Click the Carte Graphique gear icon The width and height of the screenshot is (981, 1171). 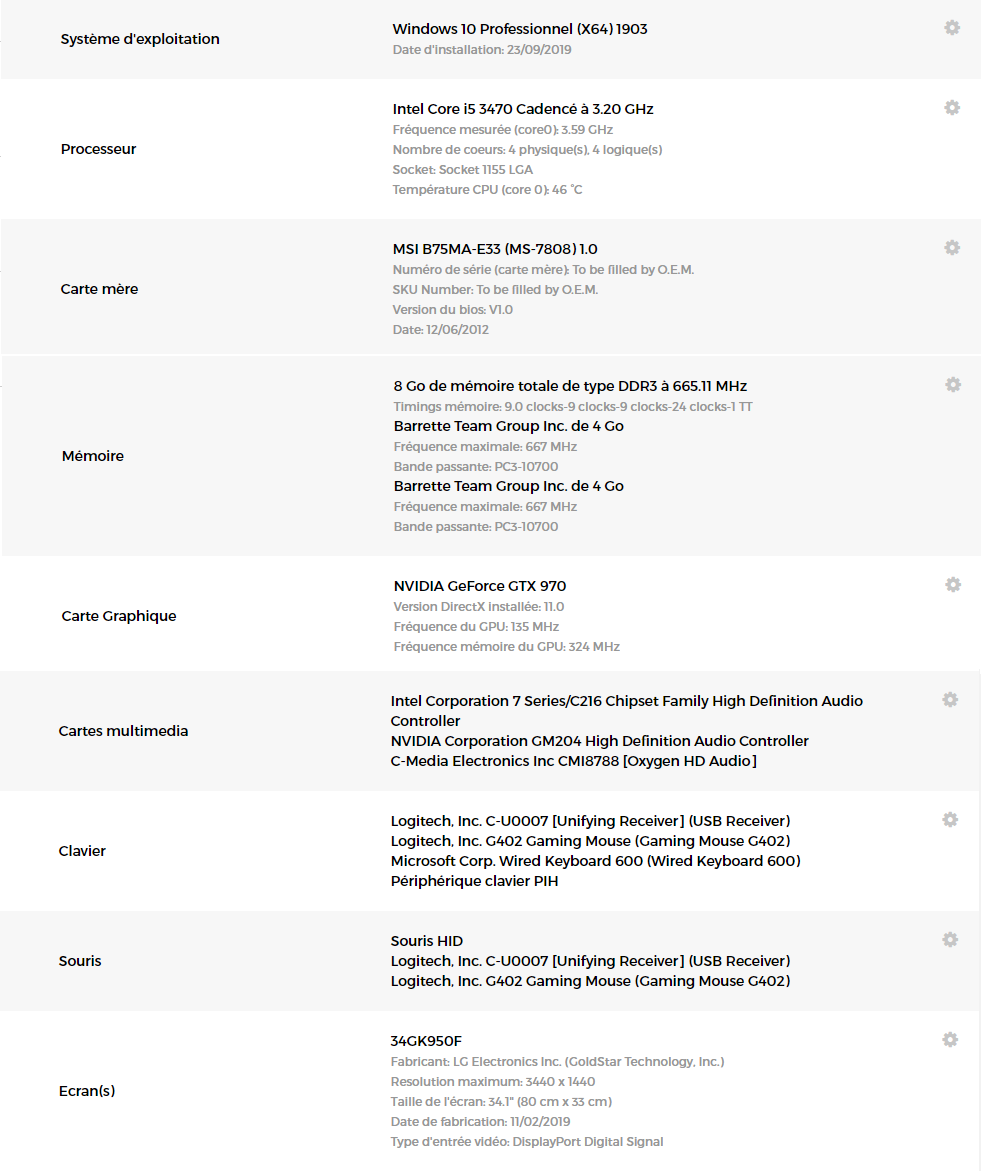pyautogui.click(x=953, y=585)
